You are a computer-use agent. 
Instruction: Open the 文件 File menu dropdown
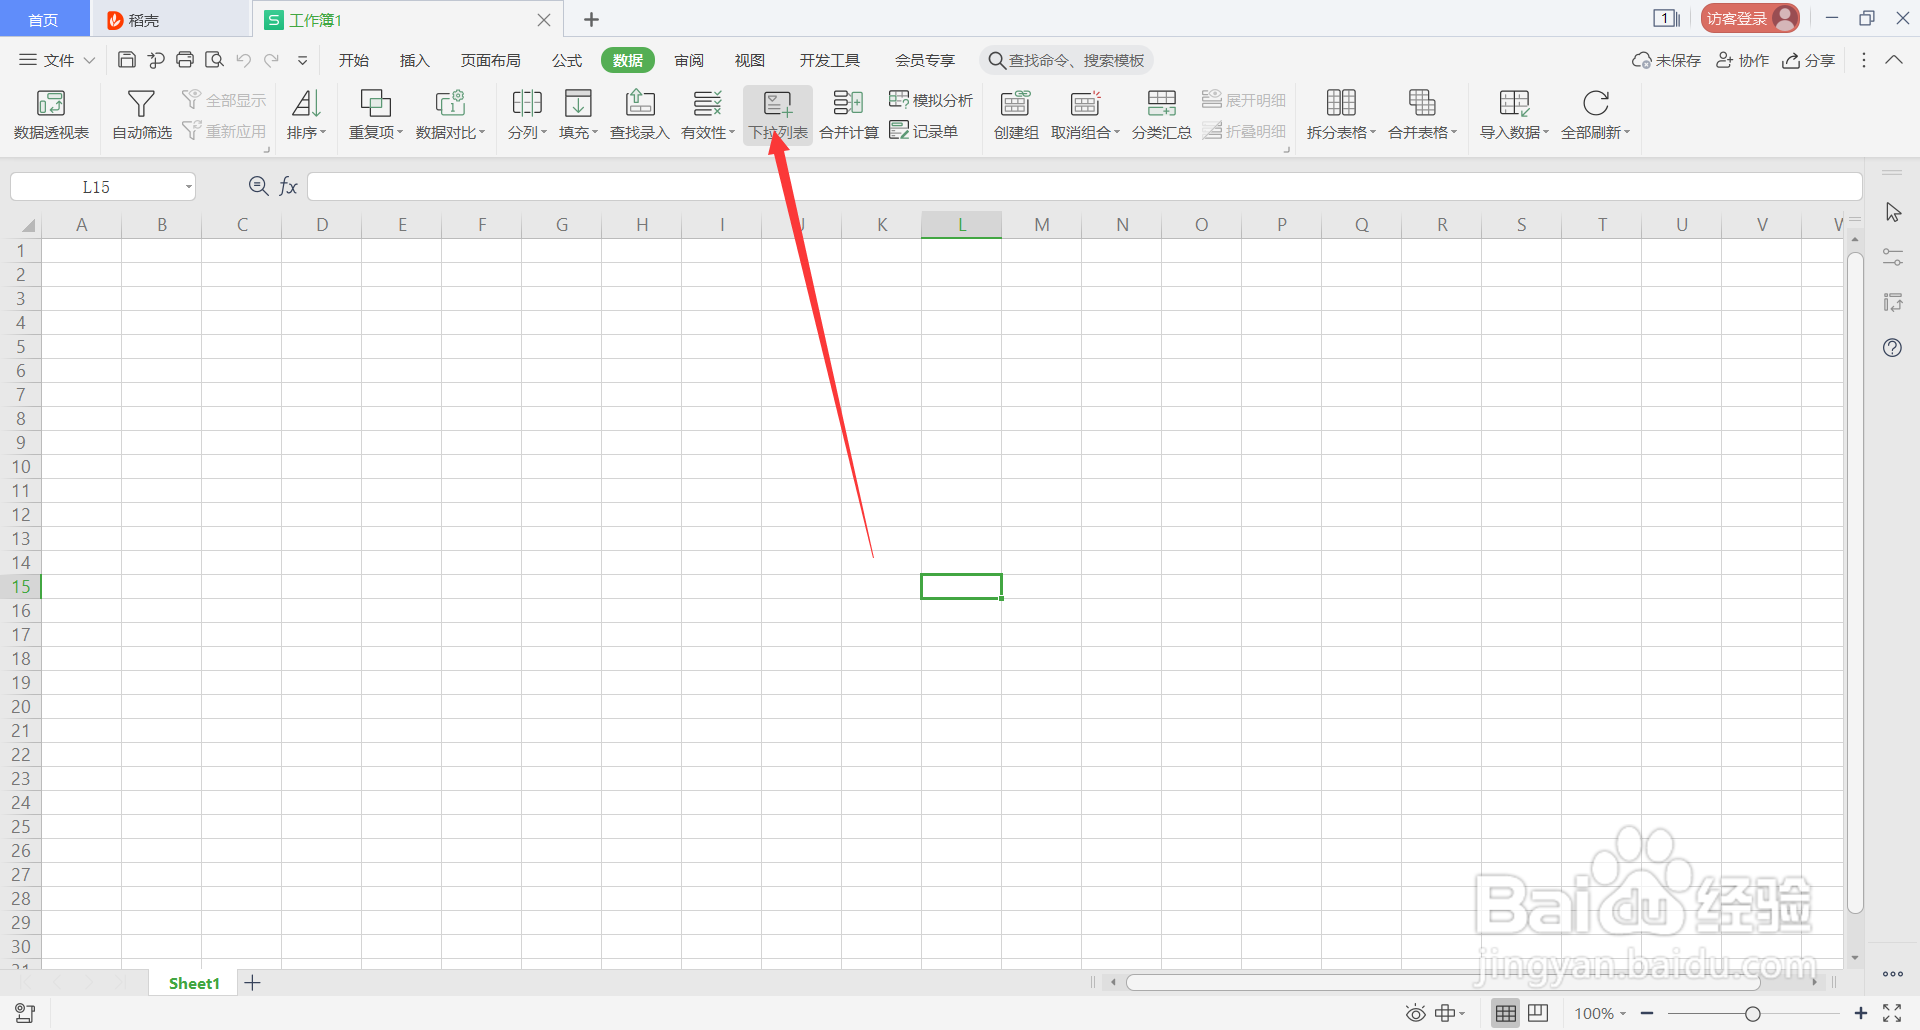(58, 60)
